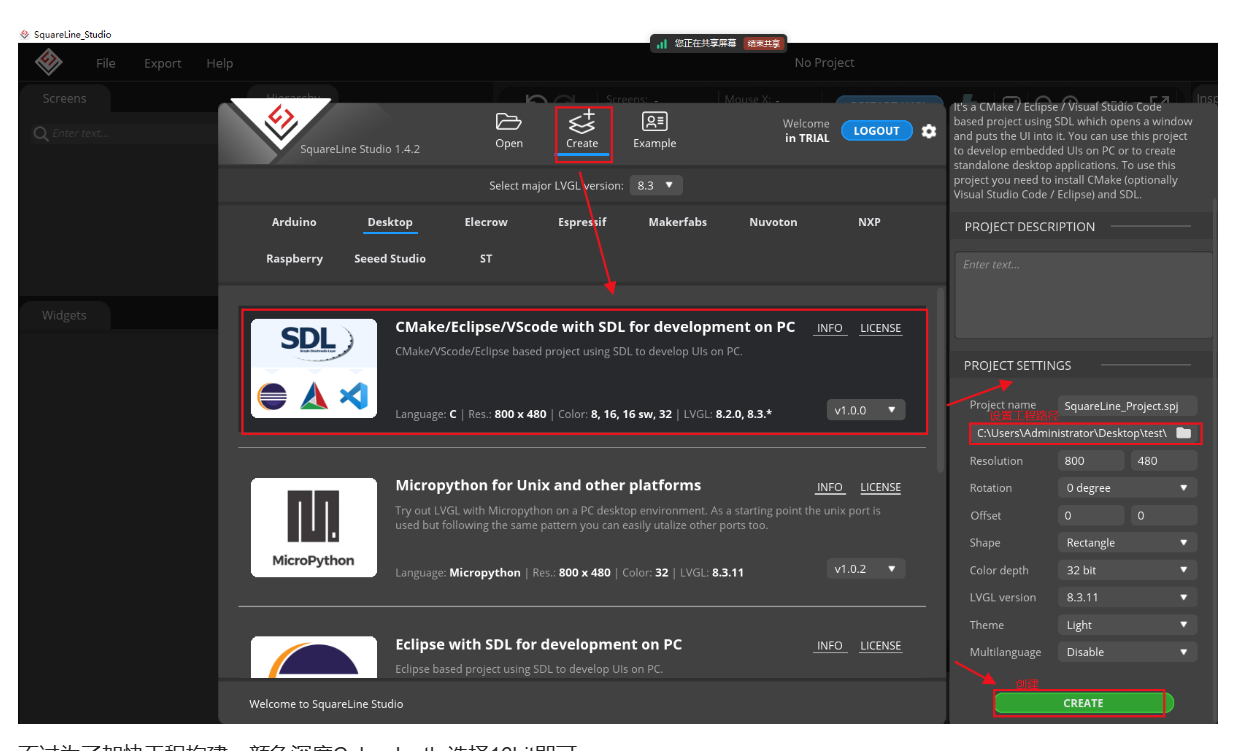The width and height of the screenshot is (1237, 751).
Task: Open LICENSE link for CMake/Eclipse/VScode template
Action: tap(880, 328)
